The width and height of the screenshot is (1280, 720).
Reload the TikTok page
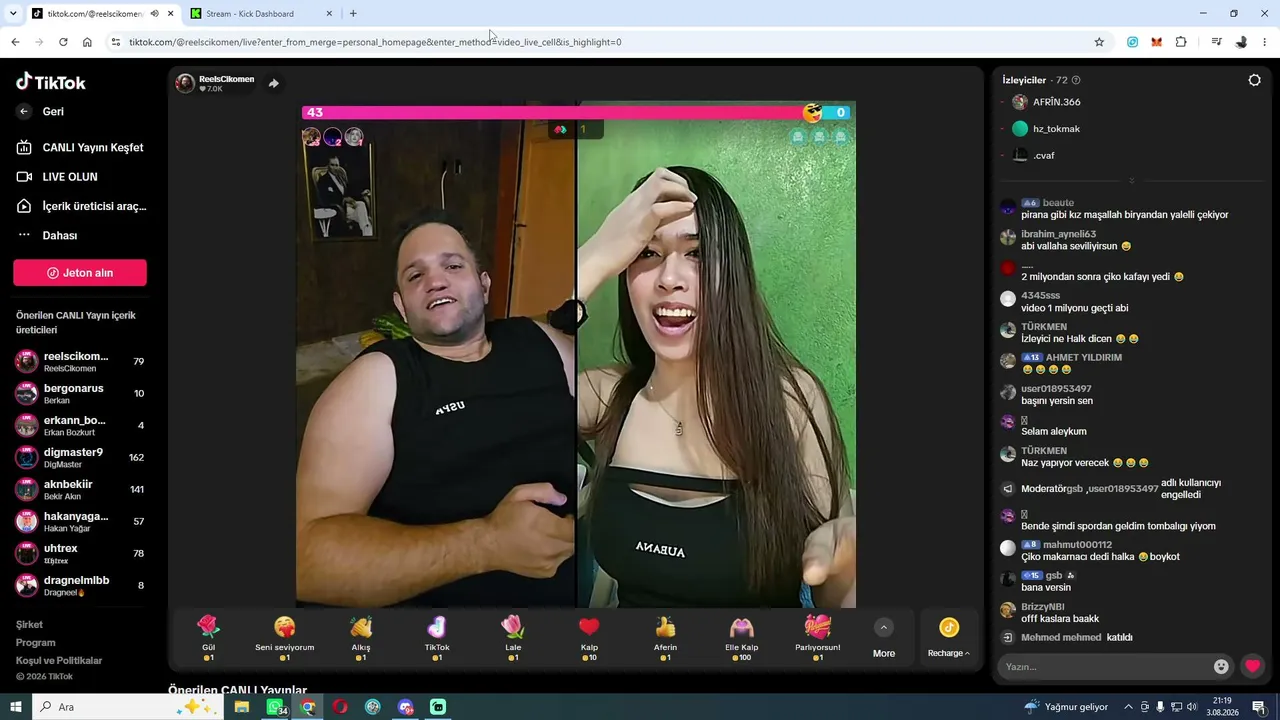click(x=63, y=42)
